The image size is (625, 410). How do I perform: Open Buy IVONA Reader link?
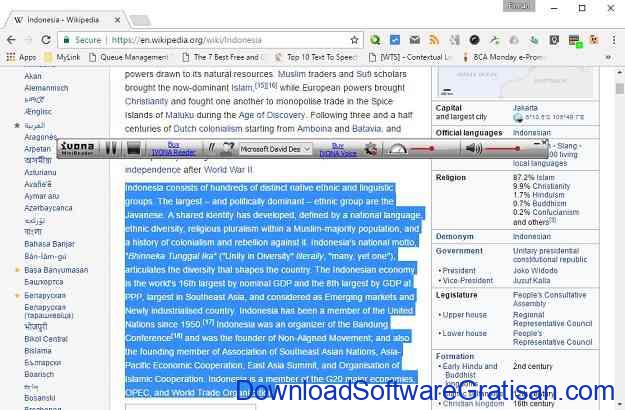click(x=173, y=149)
